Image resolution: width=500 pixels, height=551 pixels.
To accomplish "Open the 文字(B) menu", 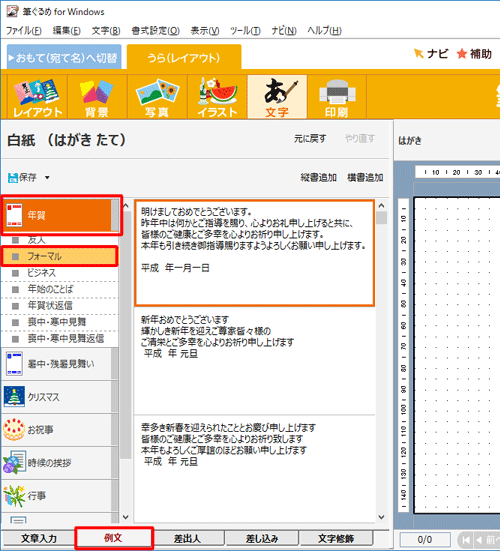I will 106,31.
